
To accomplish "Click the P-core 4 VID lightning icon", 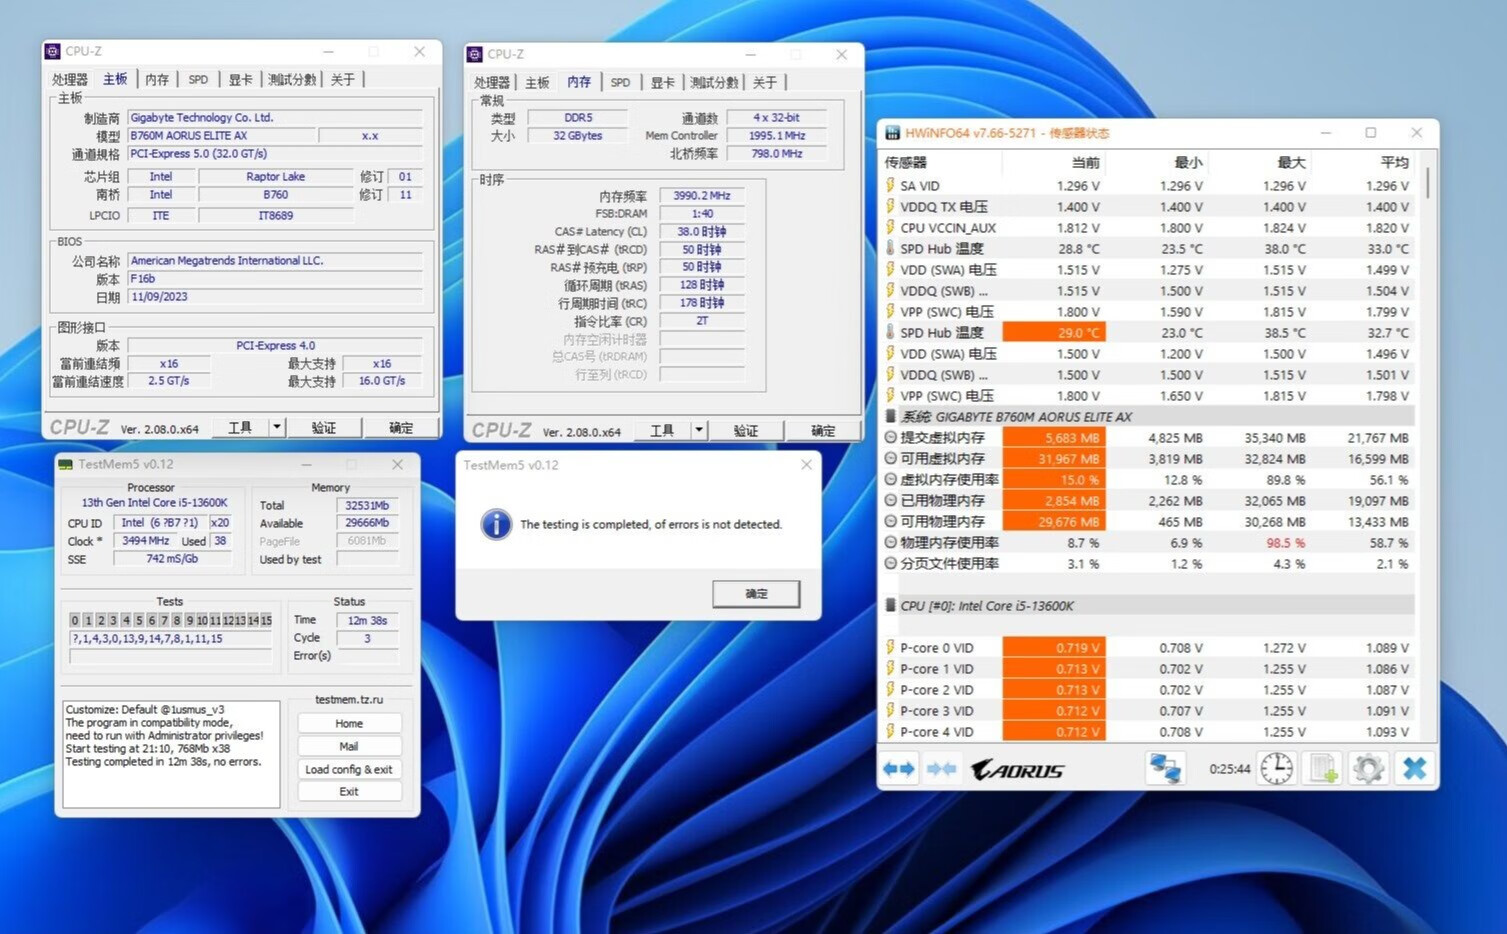I will (x=890, y=731).
